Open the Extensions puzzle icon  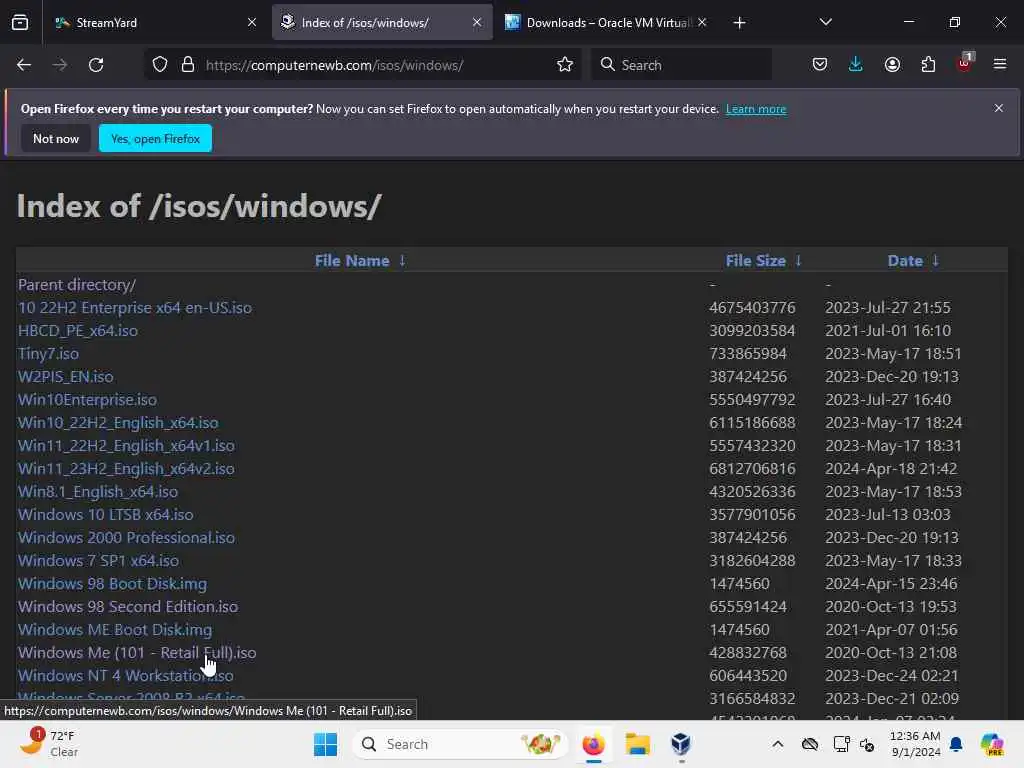click(x=928, y=65)
